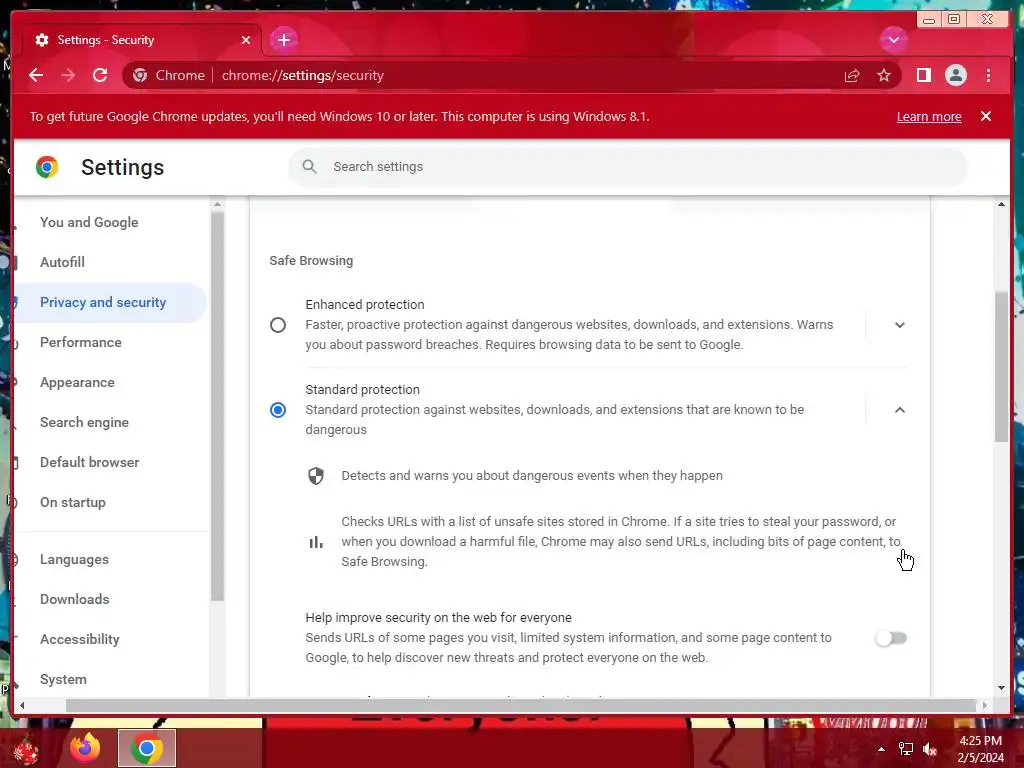Click main scrollbar up arrow
The image size is (1024, 768).
coord(1001,204)
